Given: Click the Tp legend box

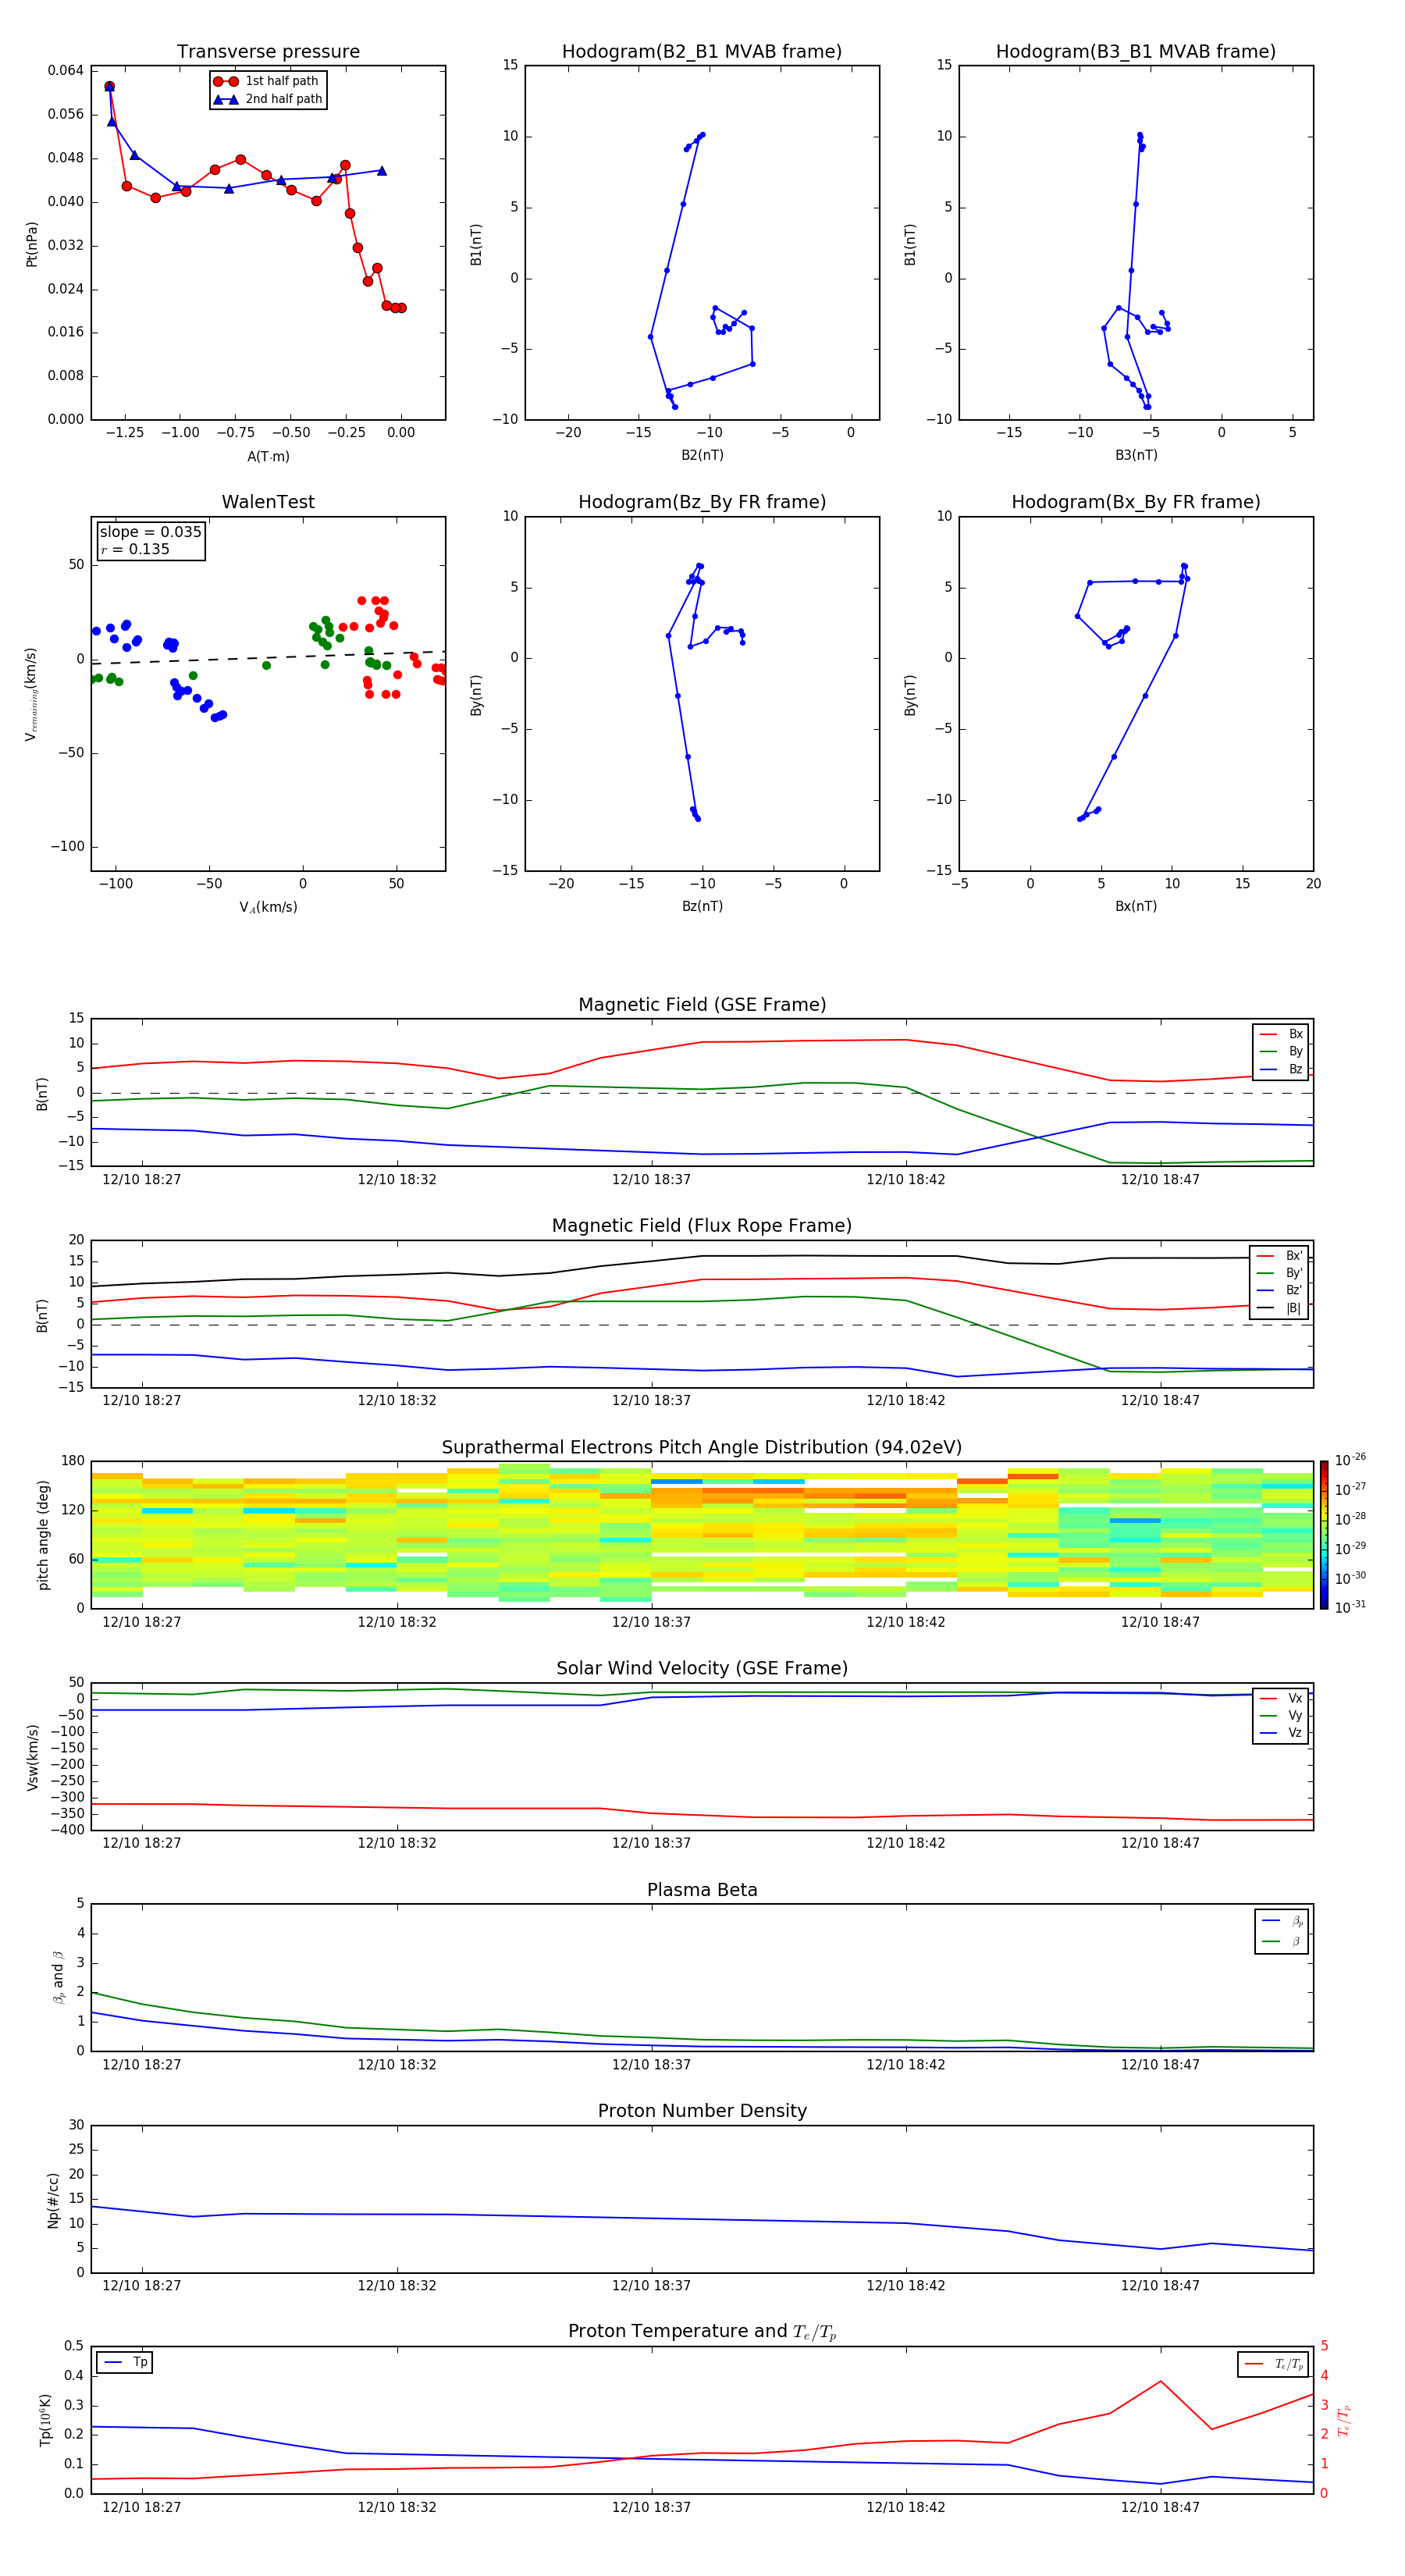Looking at the screenshot, I should [124, 2363].
